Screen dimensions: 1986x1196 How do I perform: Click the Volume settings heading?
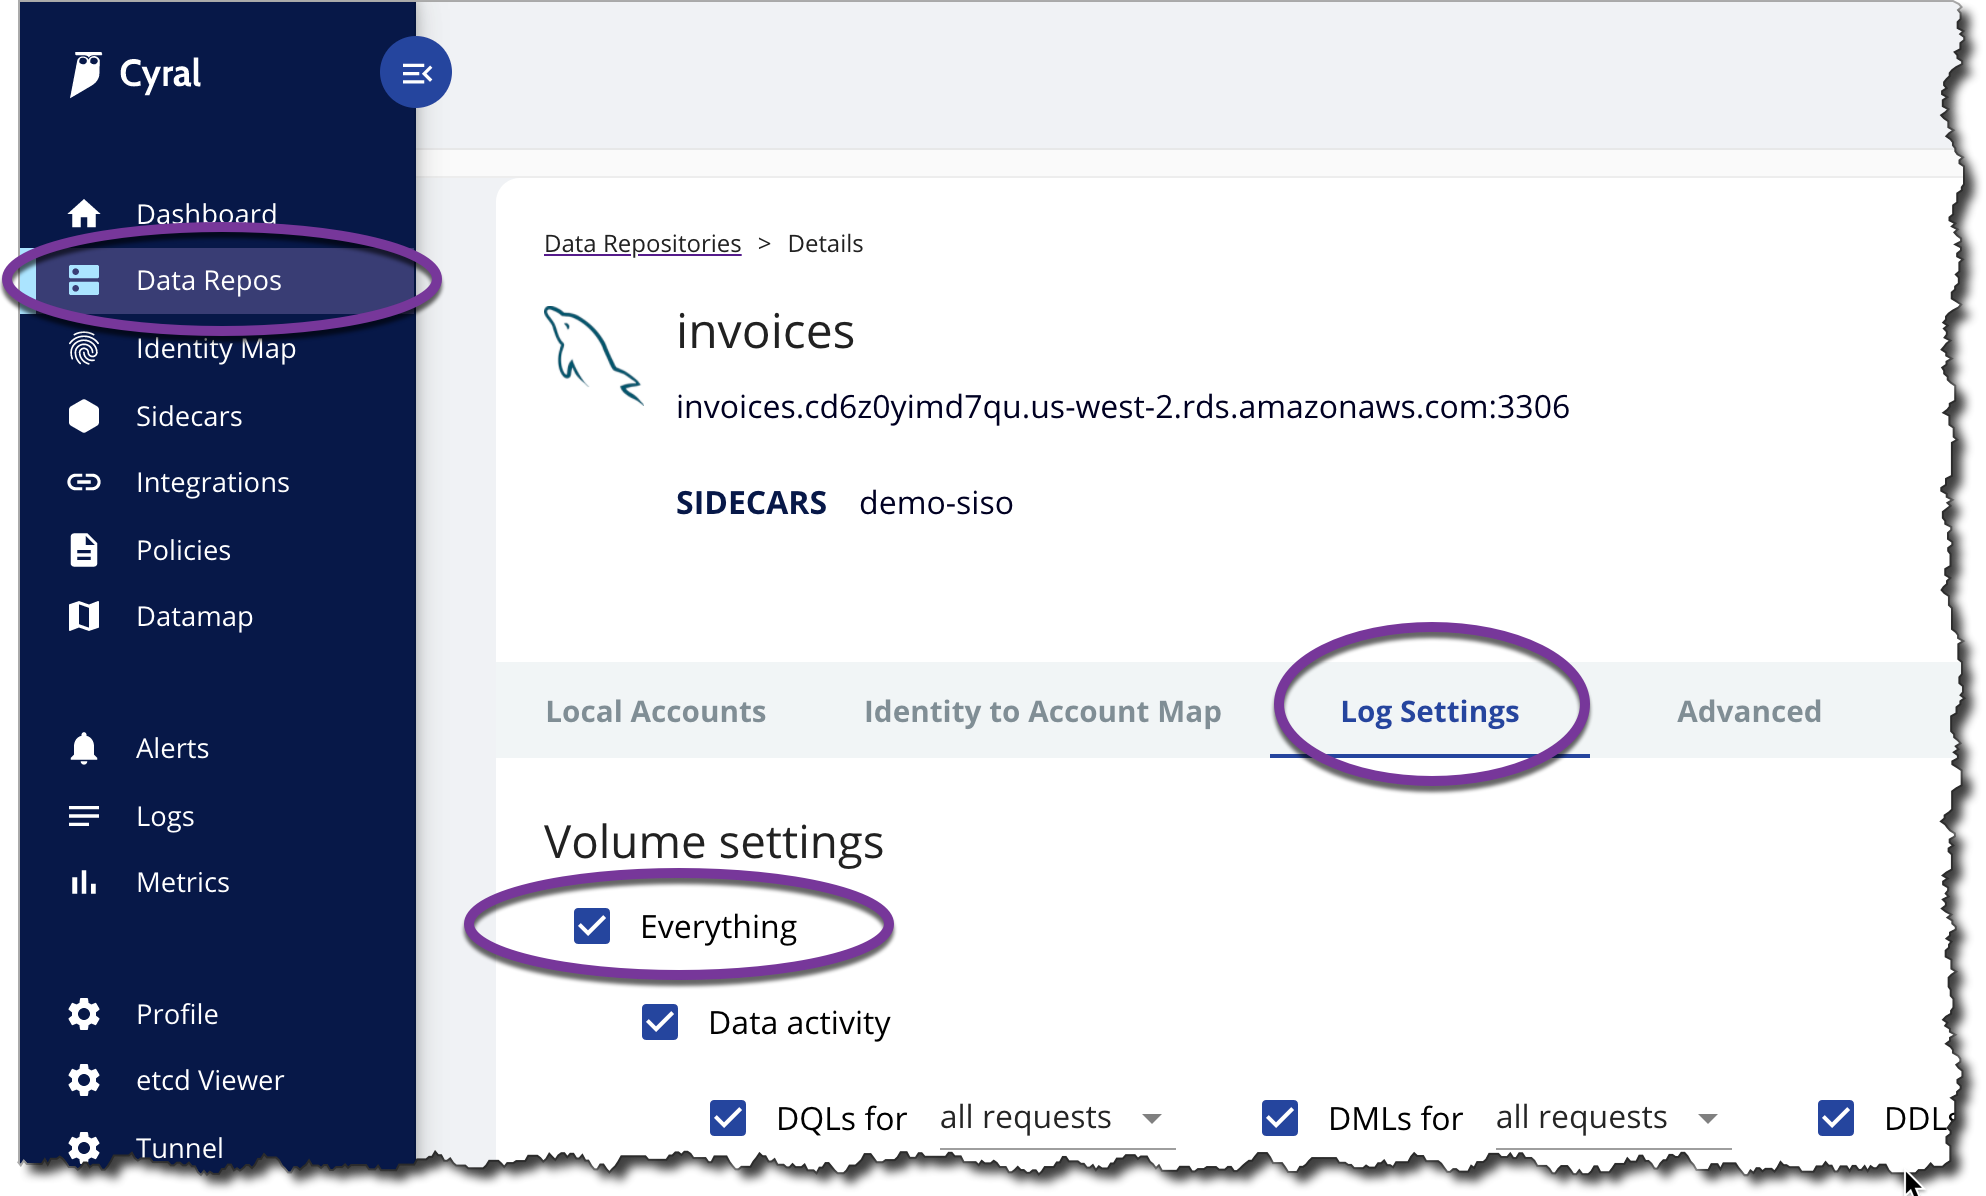pos(714,842)
